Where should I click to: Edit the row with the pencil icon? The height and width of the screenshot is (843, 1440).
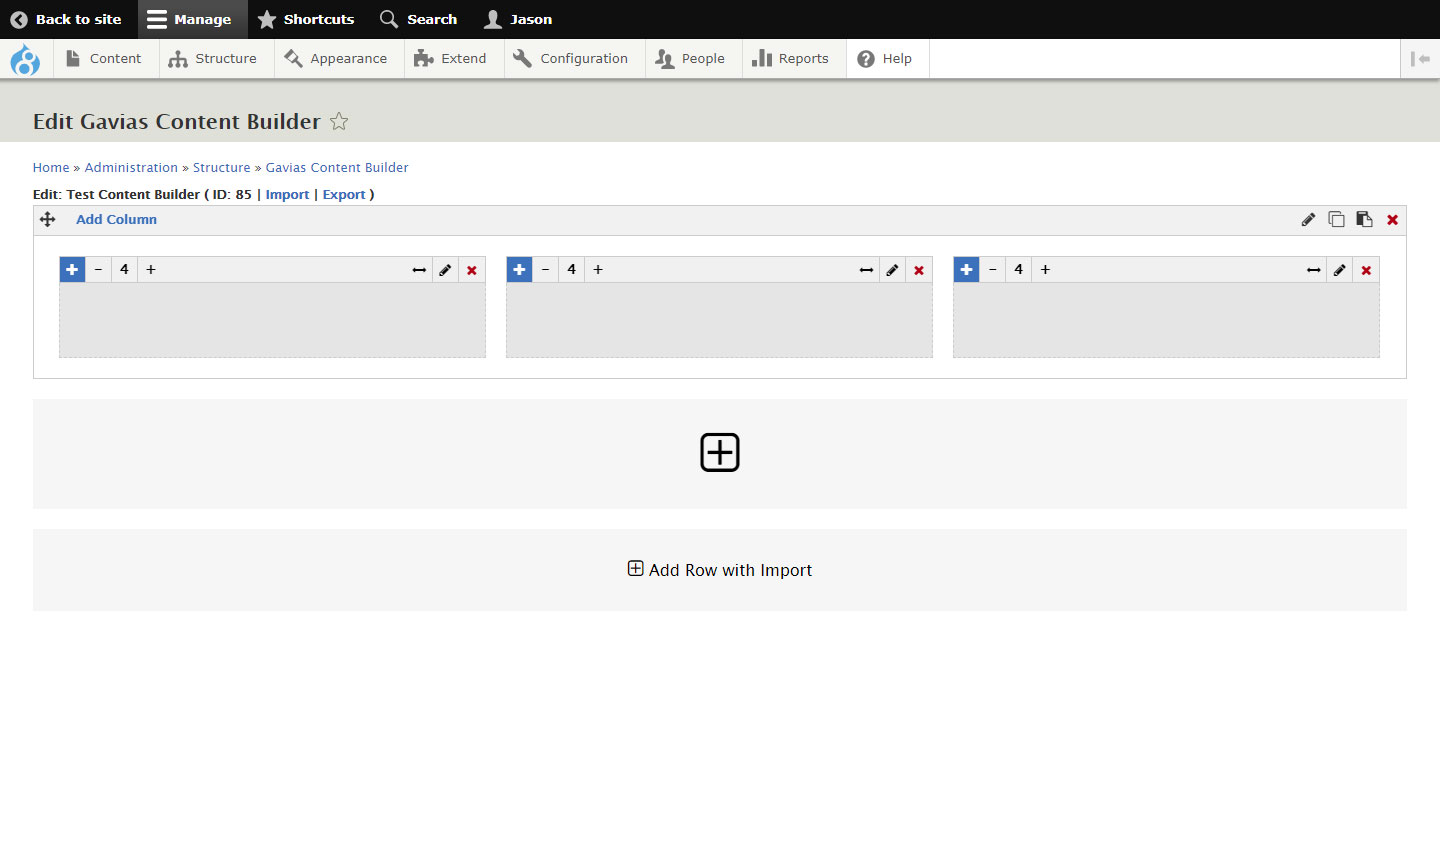coord(1308,219)
